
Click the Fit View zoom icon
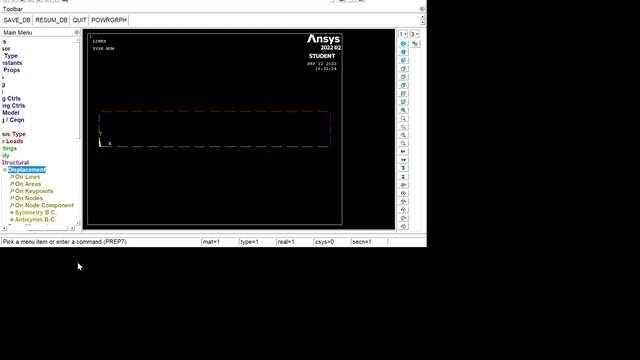coord(403,110)
